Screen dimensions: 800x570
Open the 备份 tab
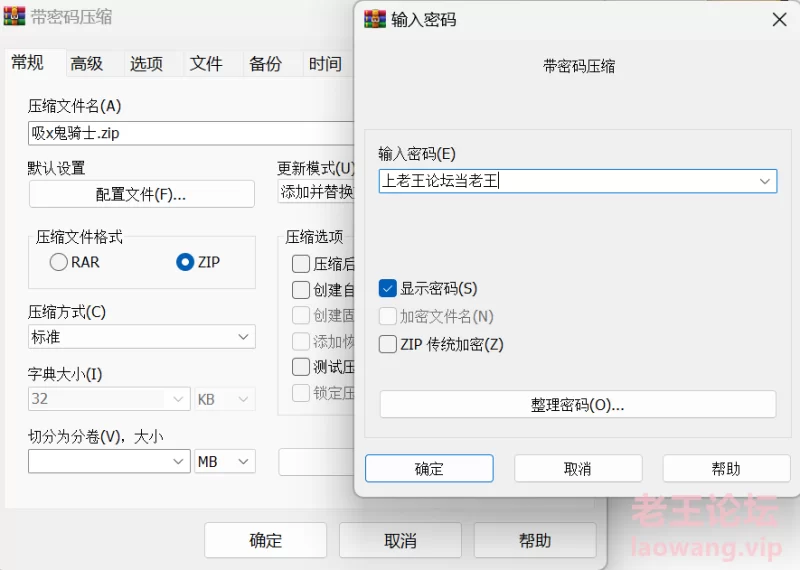click(265, 64)
